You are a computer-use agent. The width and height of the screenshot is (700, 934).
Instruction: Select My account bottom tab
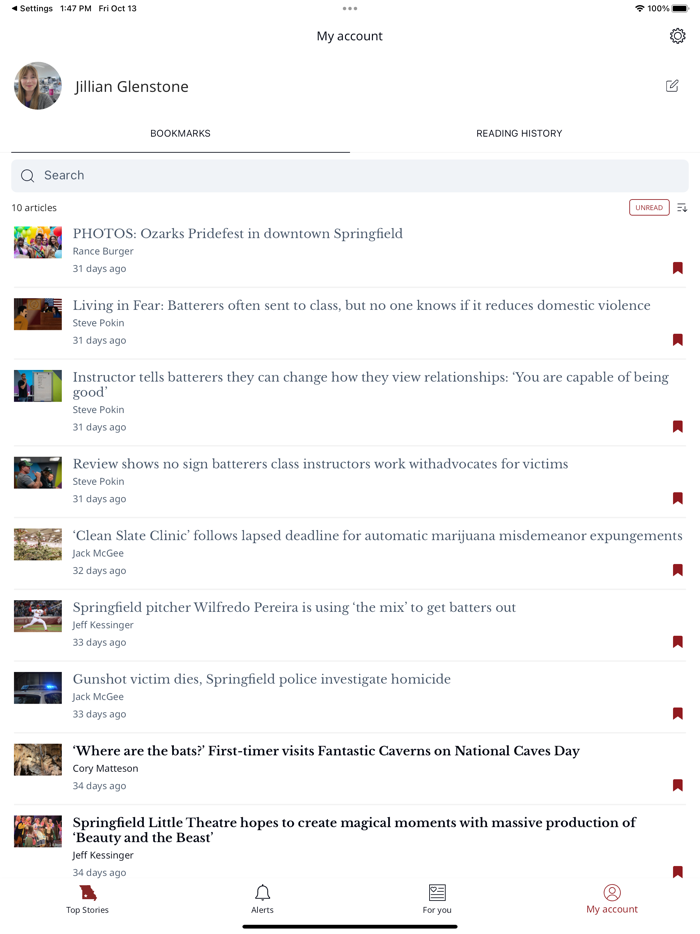pos(612,899)
